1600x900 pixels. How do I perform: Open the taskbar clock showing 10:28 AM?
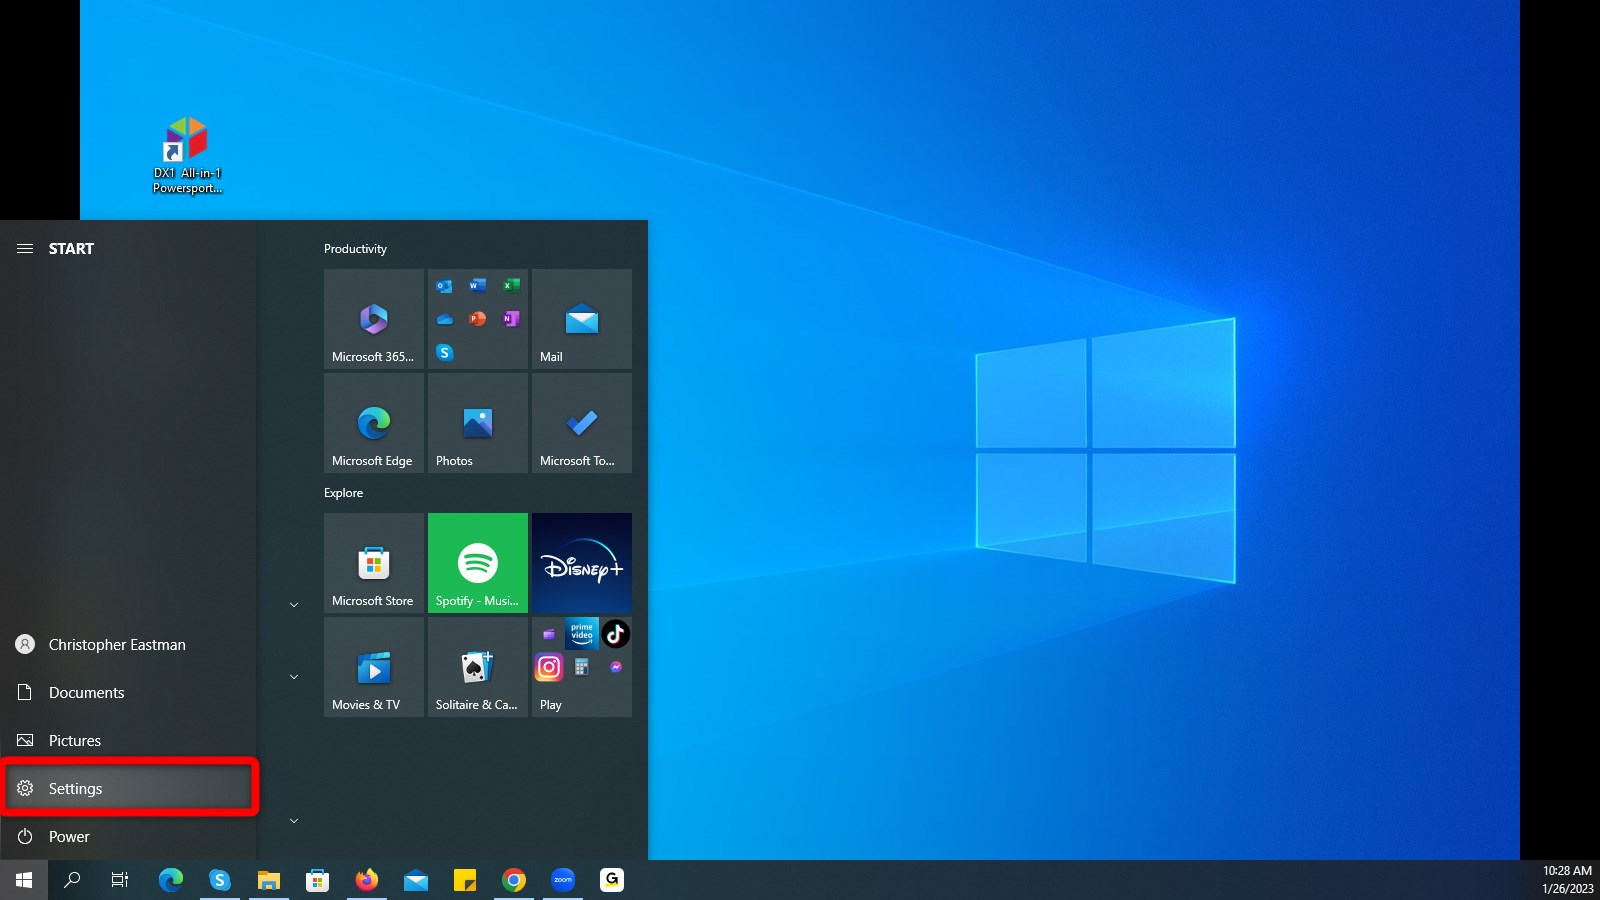[1567, 880]
